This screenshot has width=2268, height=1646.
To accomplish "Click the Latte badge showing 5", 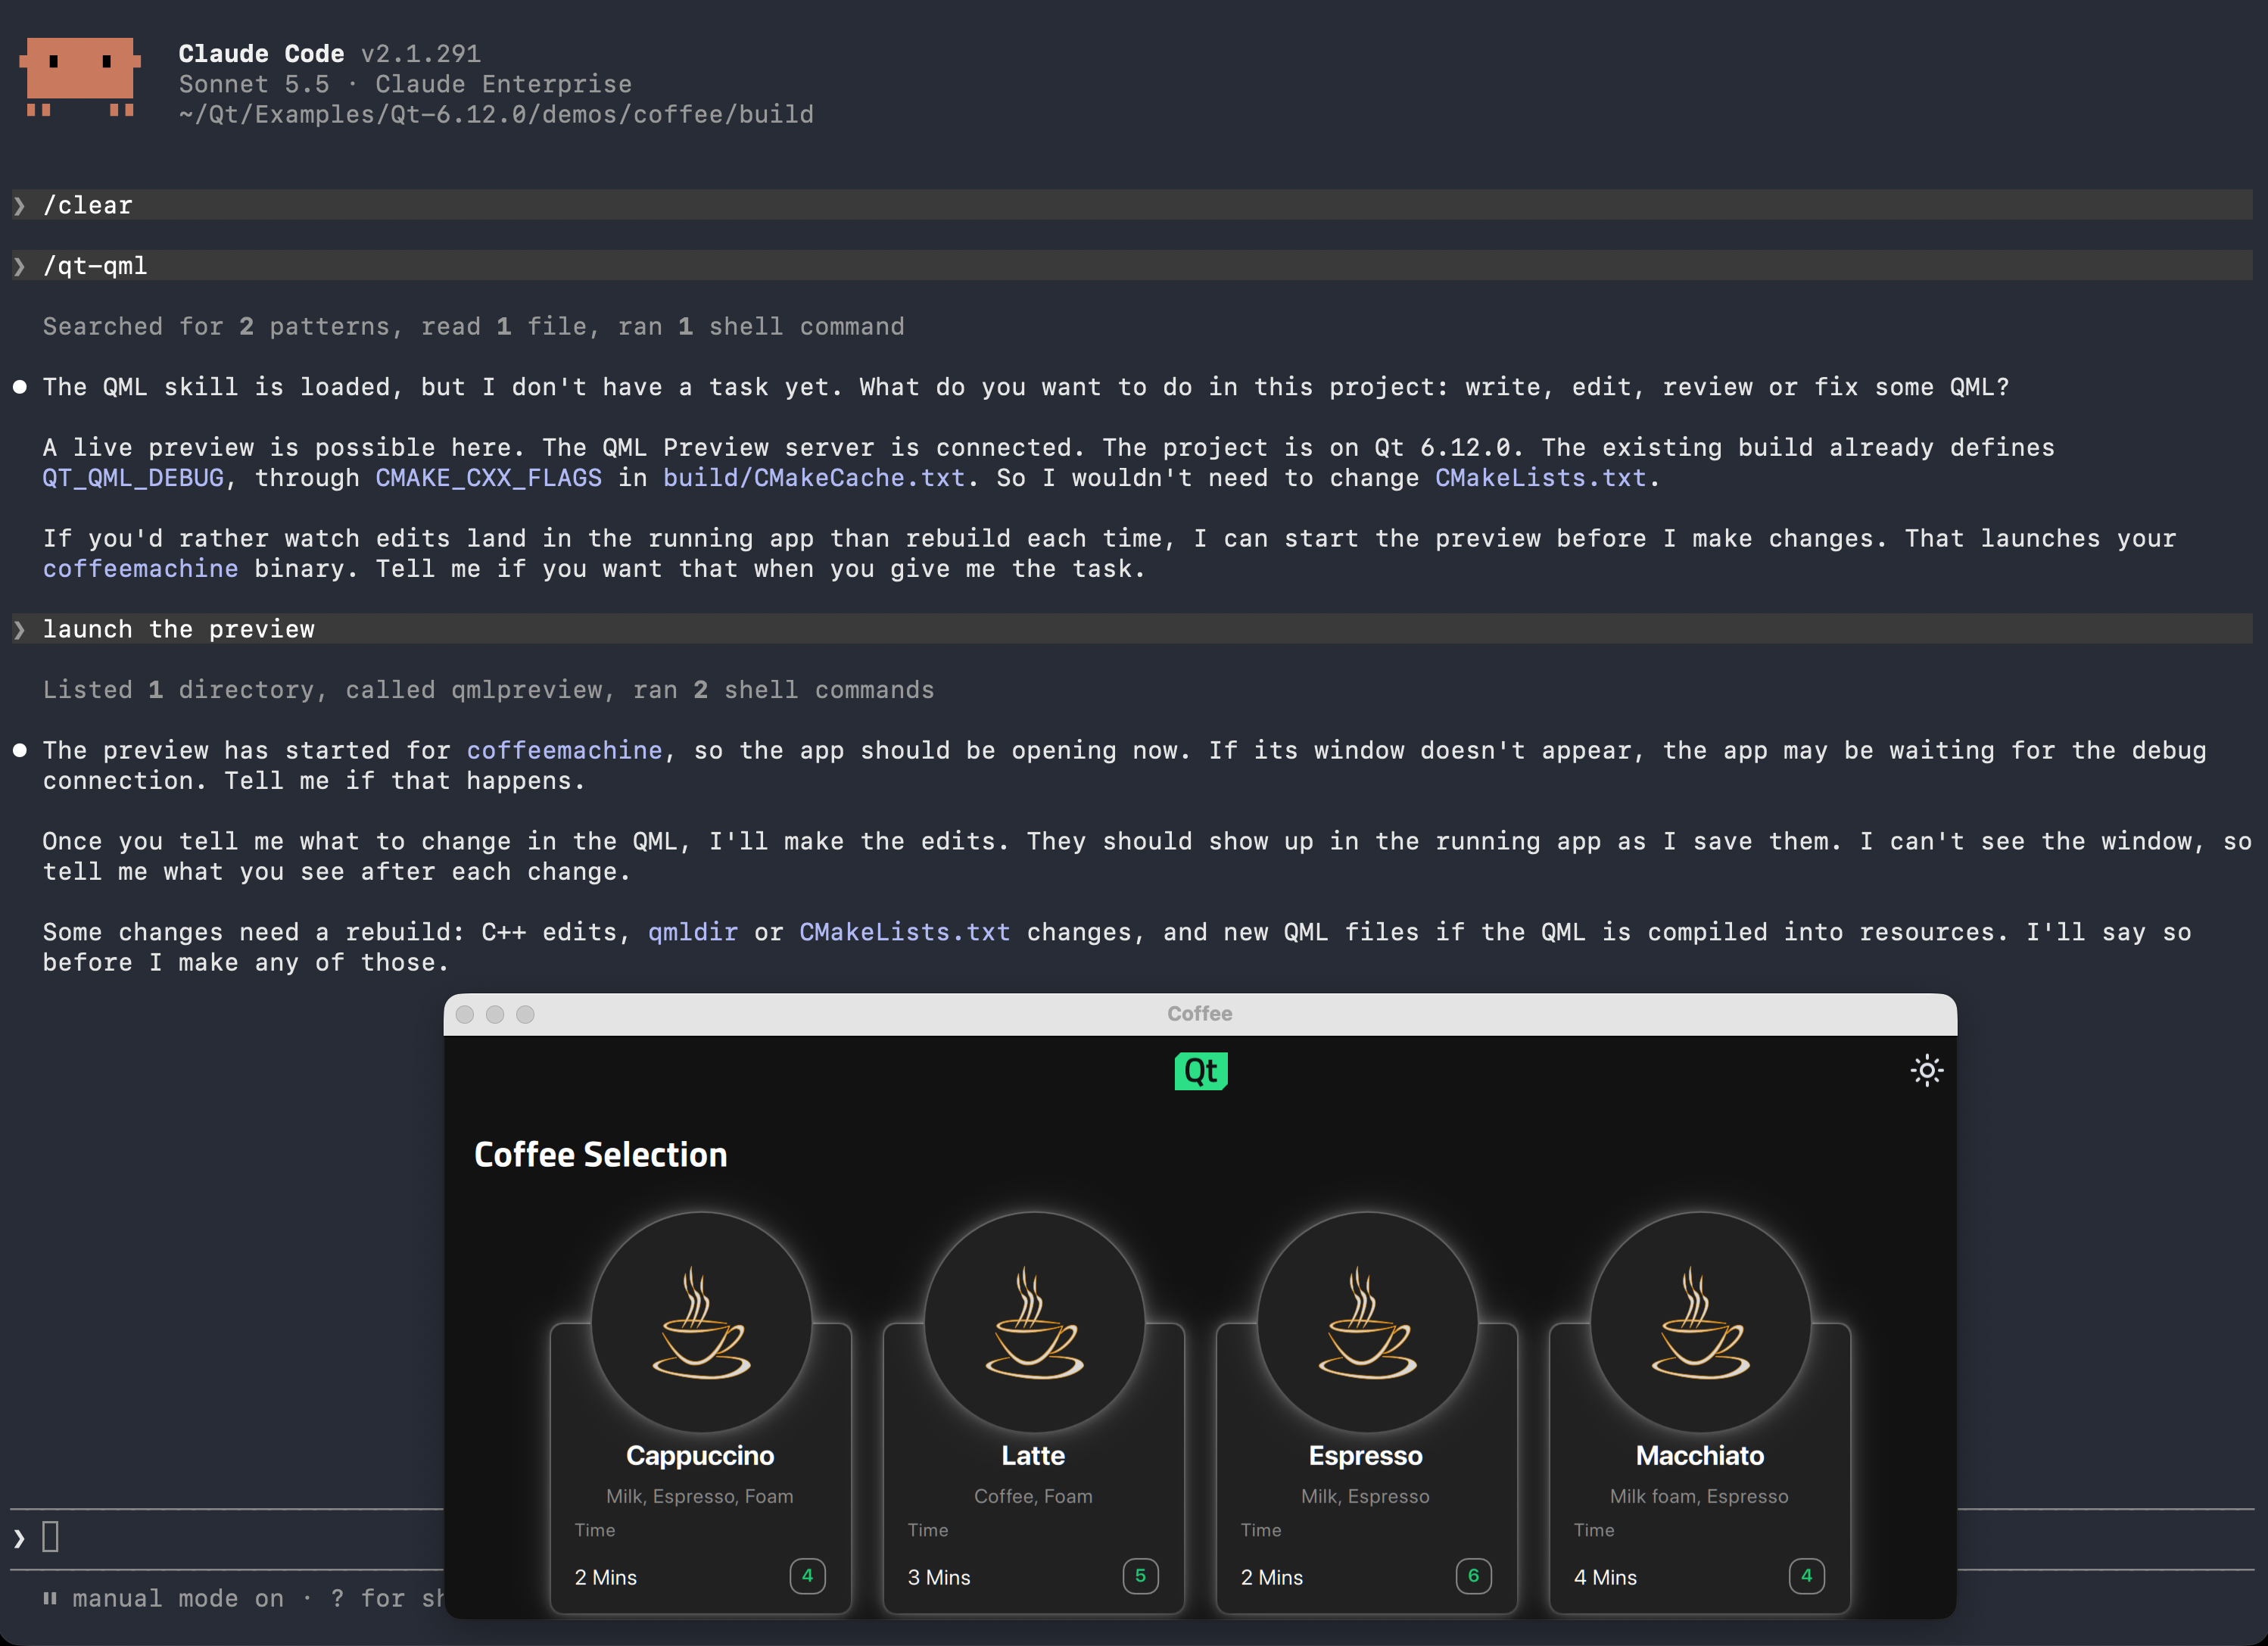I will [x=1140, y=1576].
